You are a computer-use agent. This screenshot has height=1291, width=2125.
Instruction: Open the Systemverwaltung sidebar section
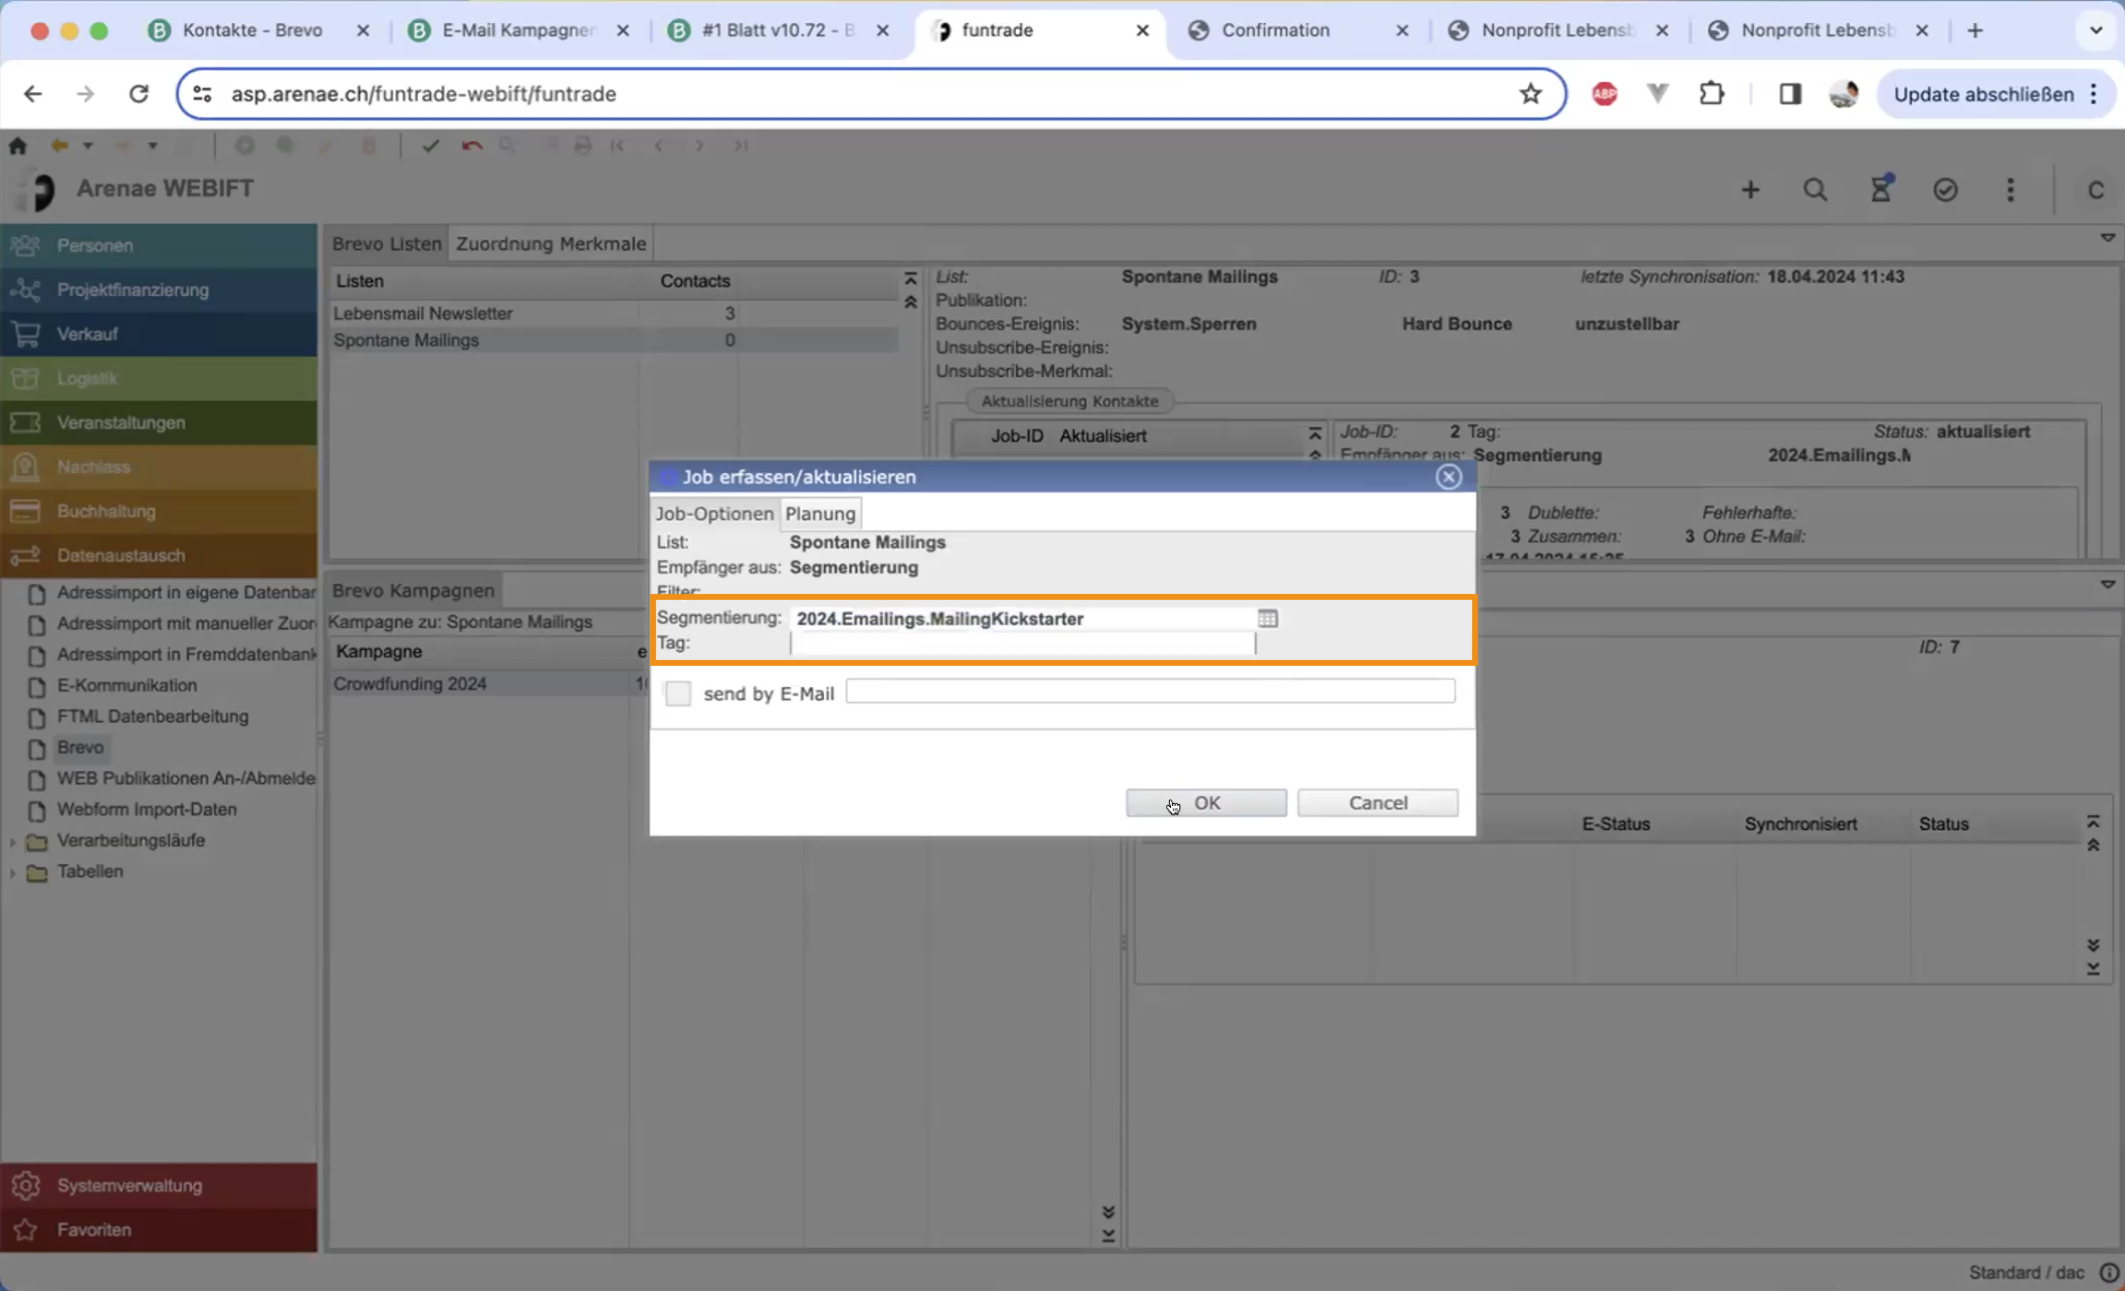(x=129, y=1185)
